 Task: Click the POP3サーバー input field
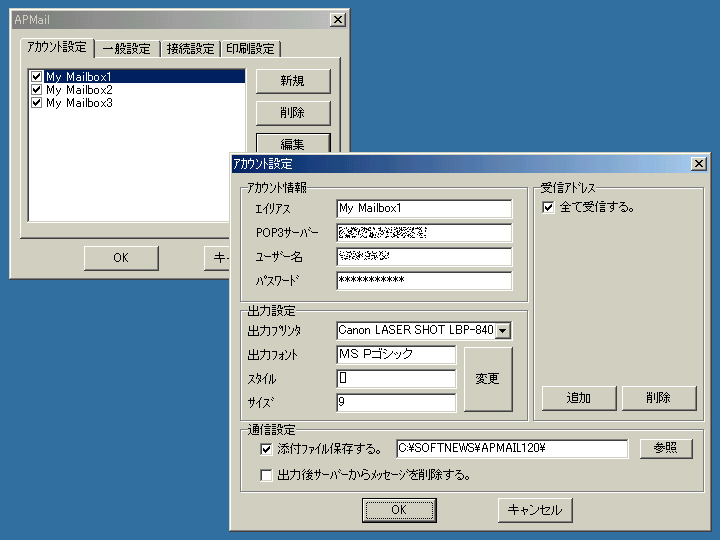(424, 233)
